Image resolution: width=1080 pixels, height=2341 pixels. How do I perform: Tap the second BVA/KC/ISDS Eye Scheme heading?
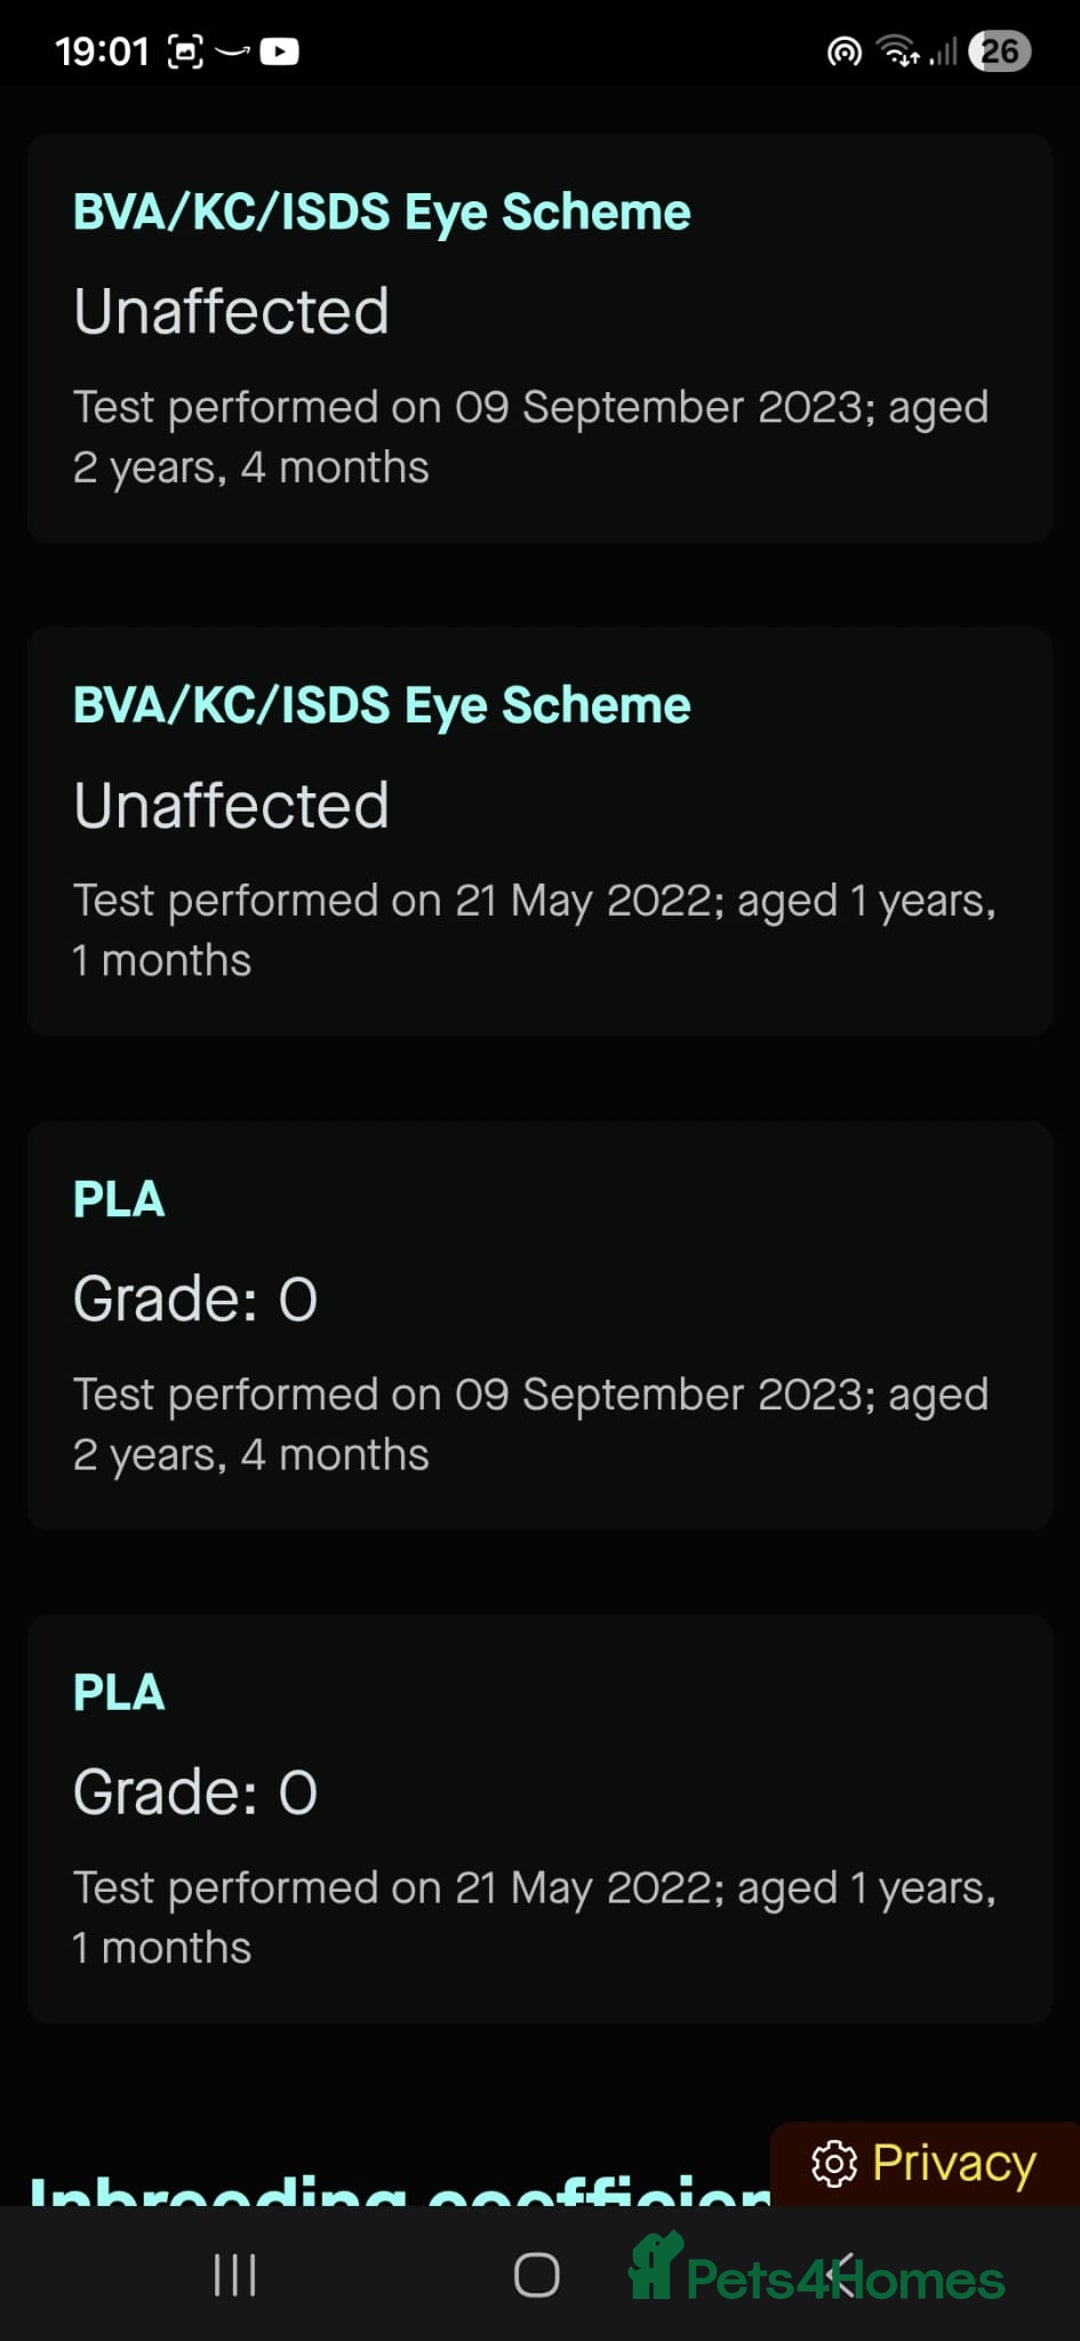381,705
